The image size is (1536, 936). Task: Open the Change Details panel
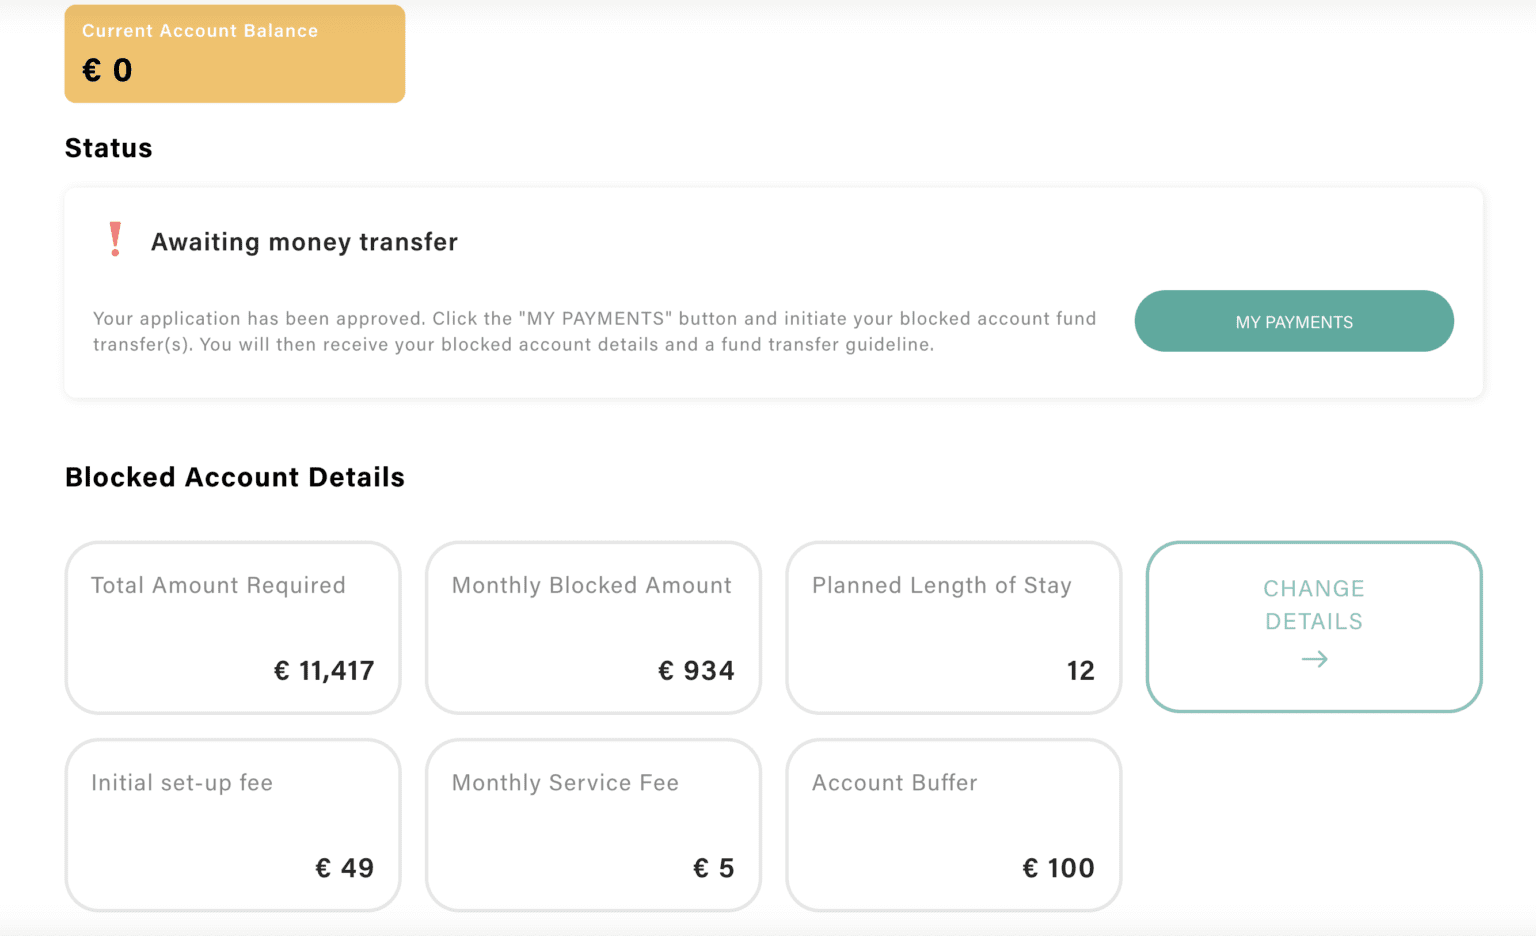click(x=1313, y=627)
